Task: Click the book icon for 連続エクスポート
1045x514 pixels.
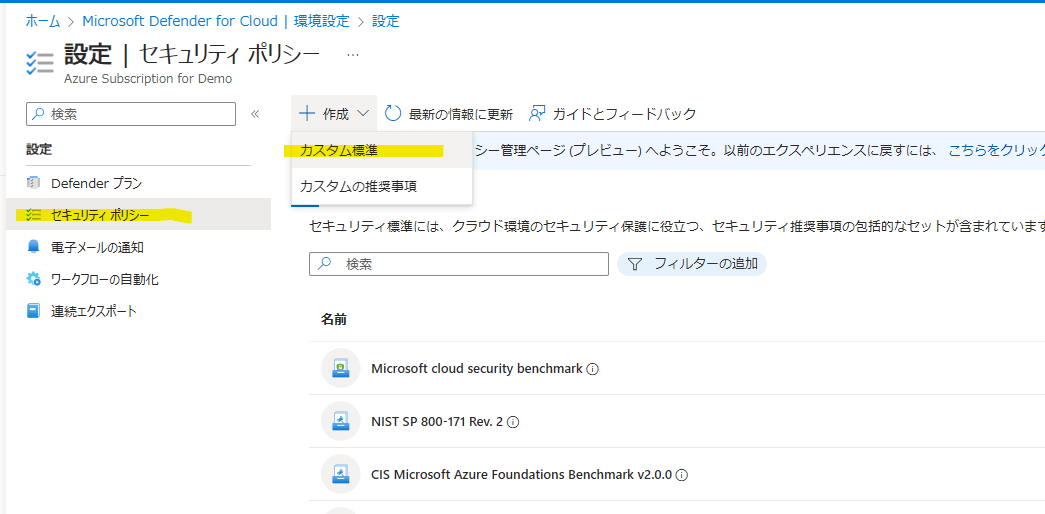Action: (x=33, y=311)
